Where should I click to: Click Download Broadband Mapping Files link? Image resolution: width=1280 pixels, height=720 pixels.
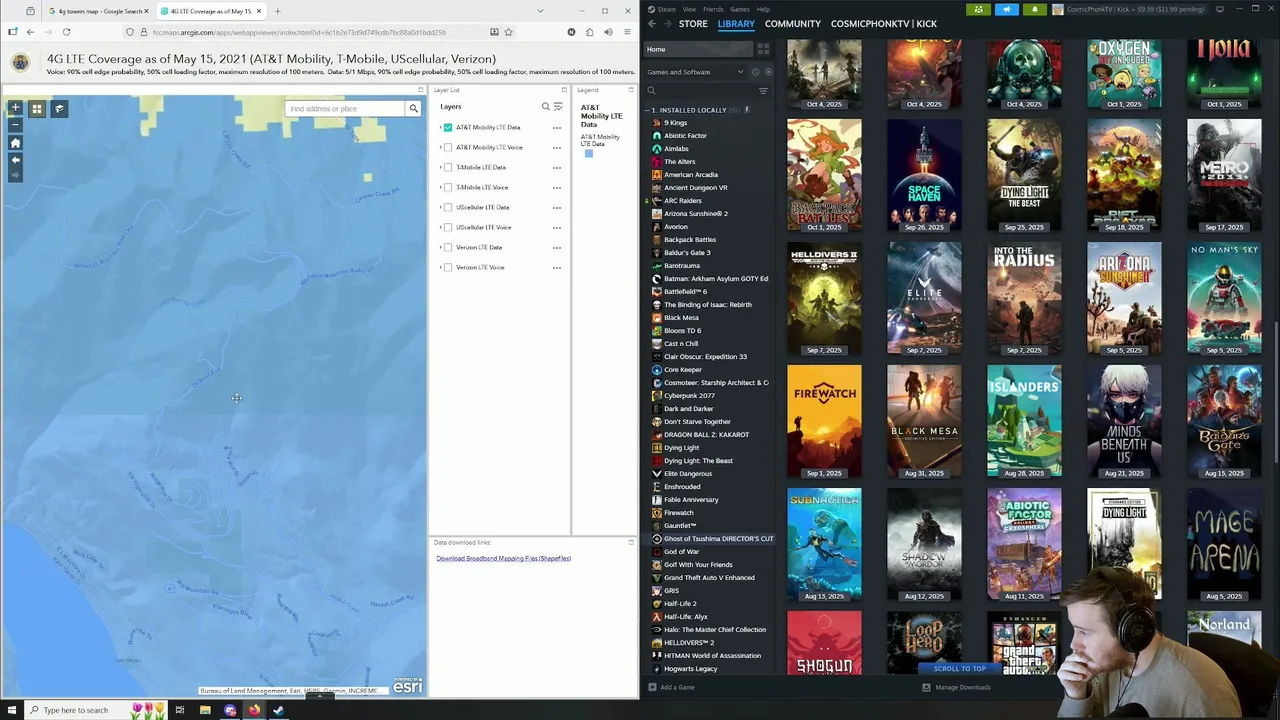coord(503,558)
